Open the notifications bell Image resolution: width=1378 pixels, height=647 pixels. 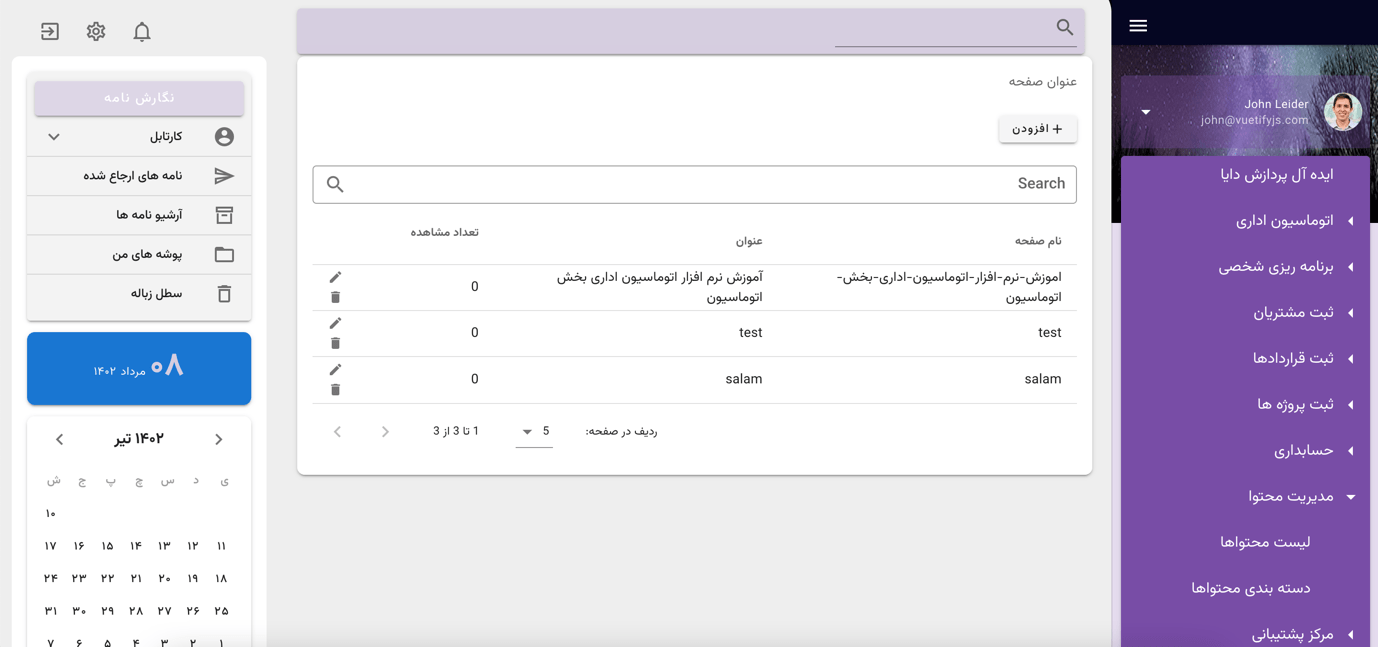[x=141, y=31]
